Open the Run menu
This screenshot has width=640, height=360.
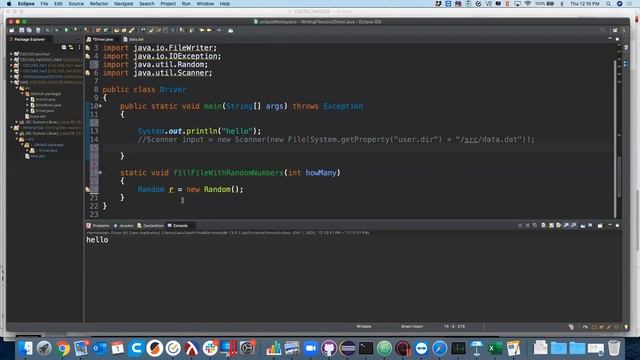pos(186,4)
